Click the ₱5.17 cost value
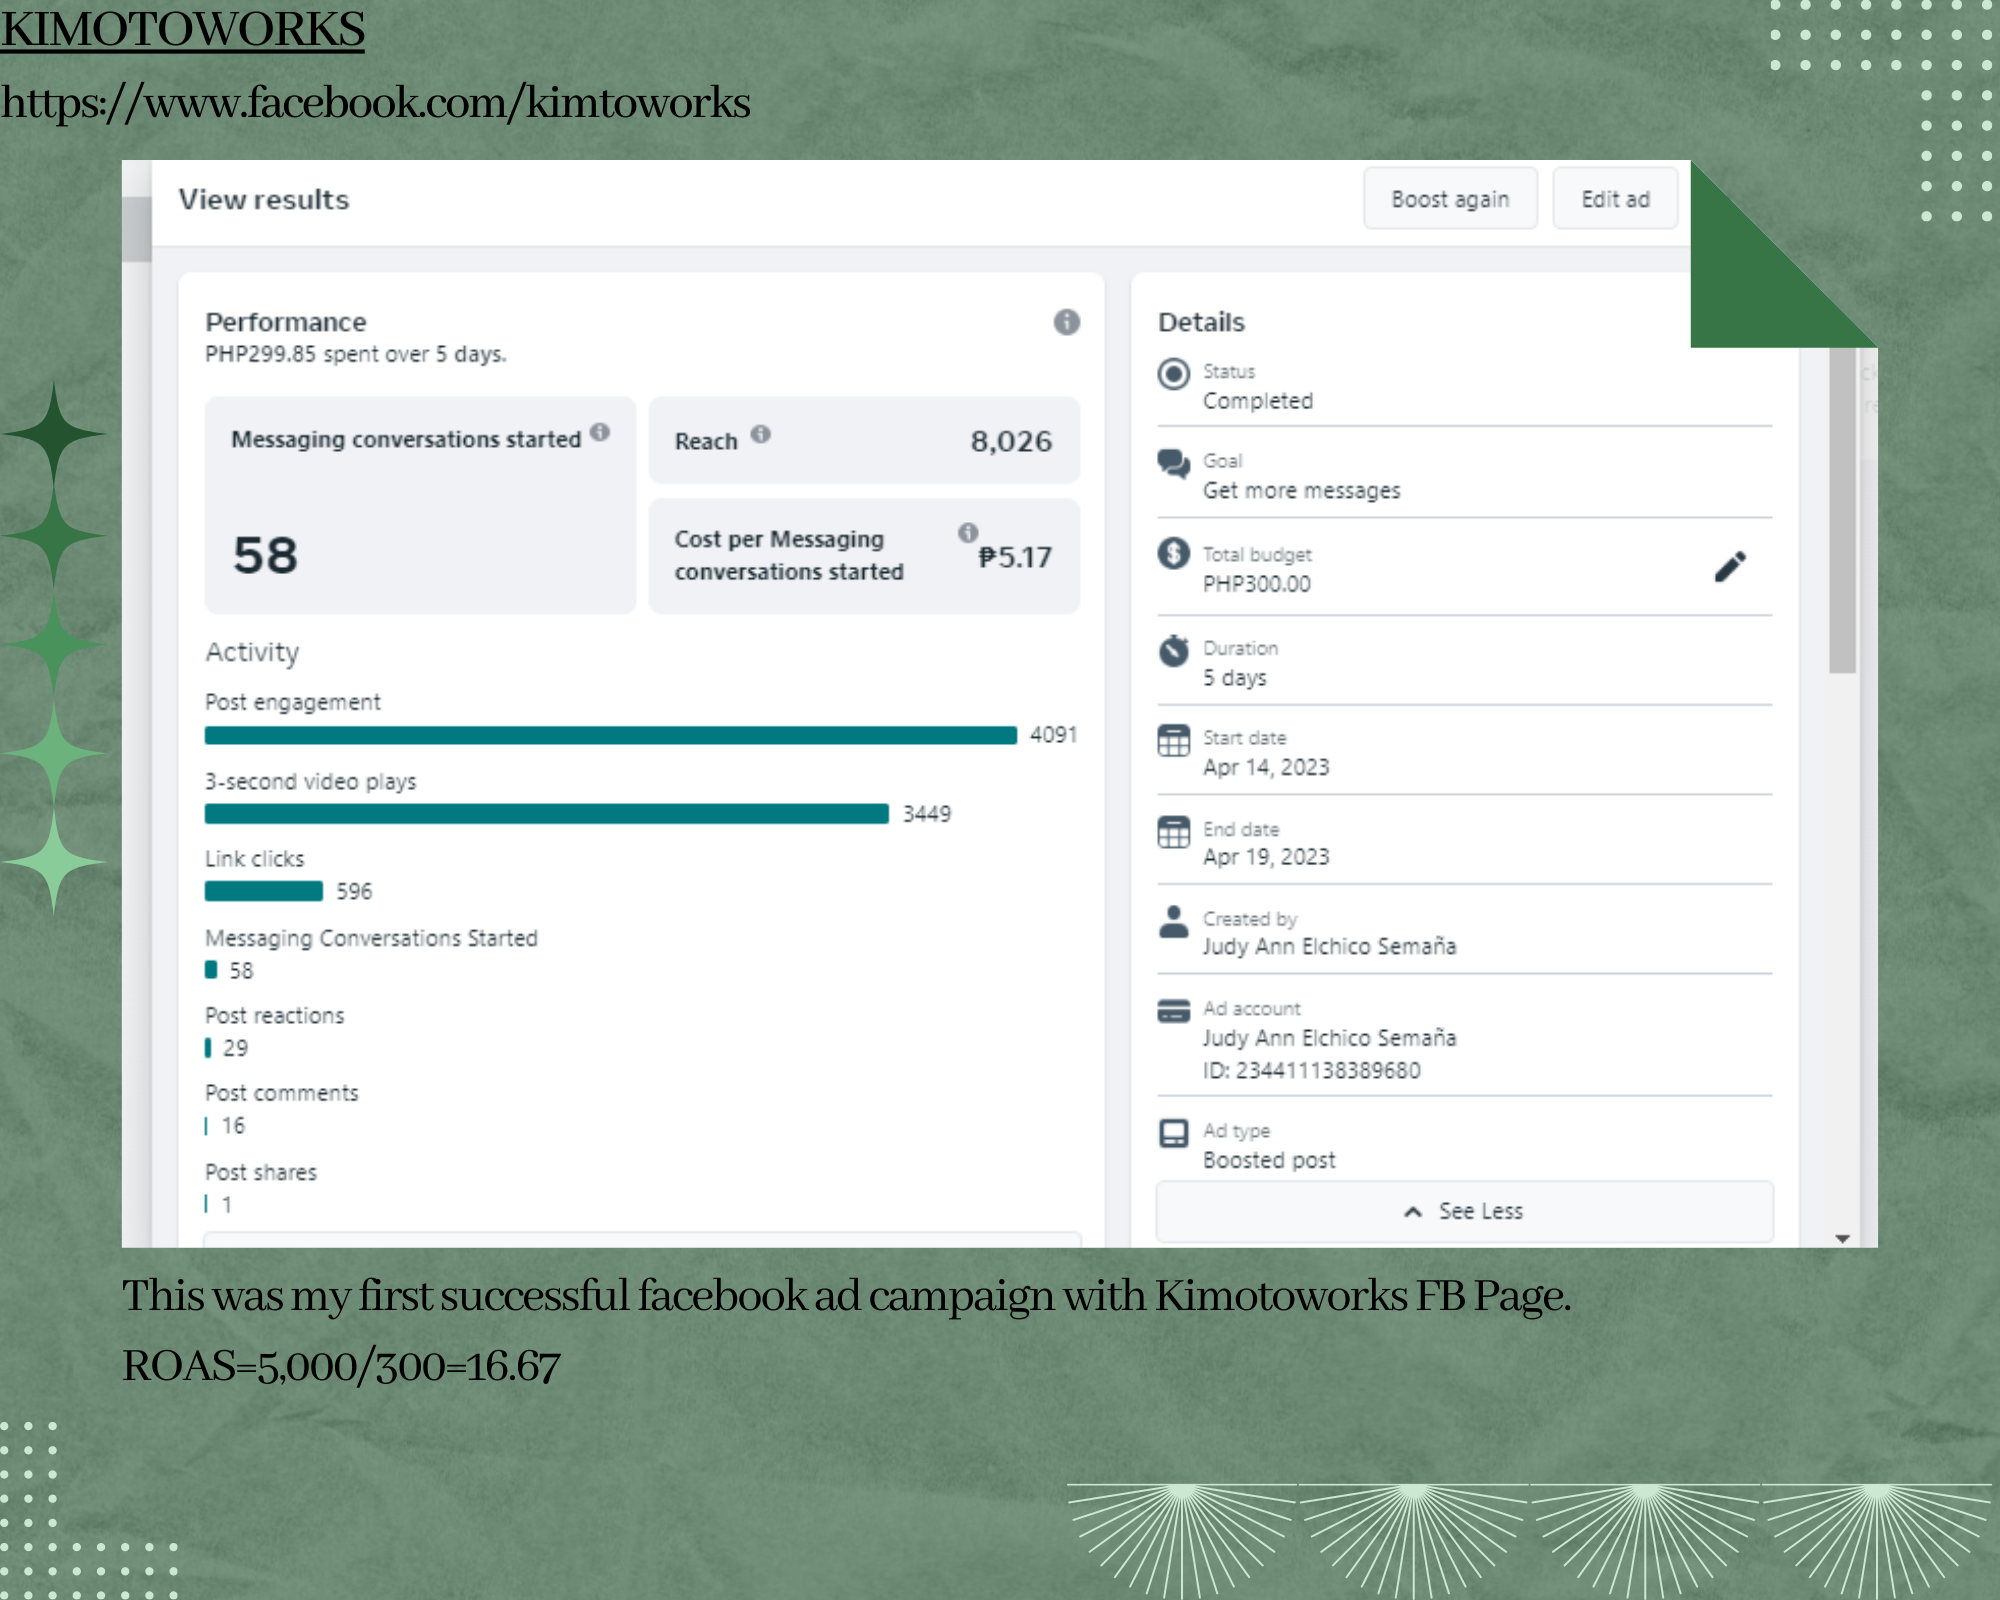 click(x=1015, y=557)
